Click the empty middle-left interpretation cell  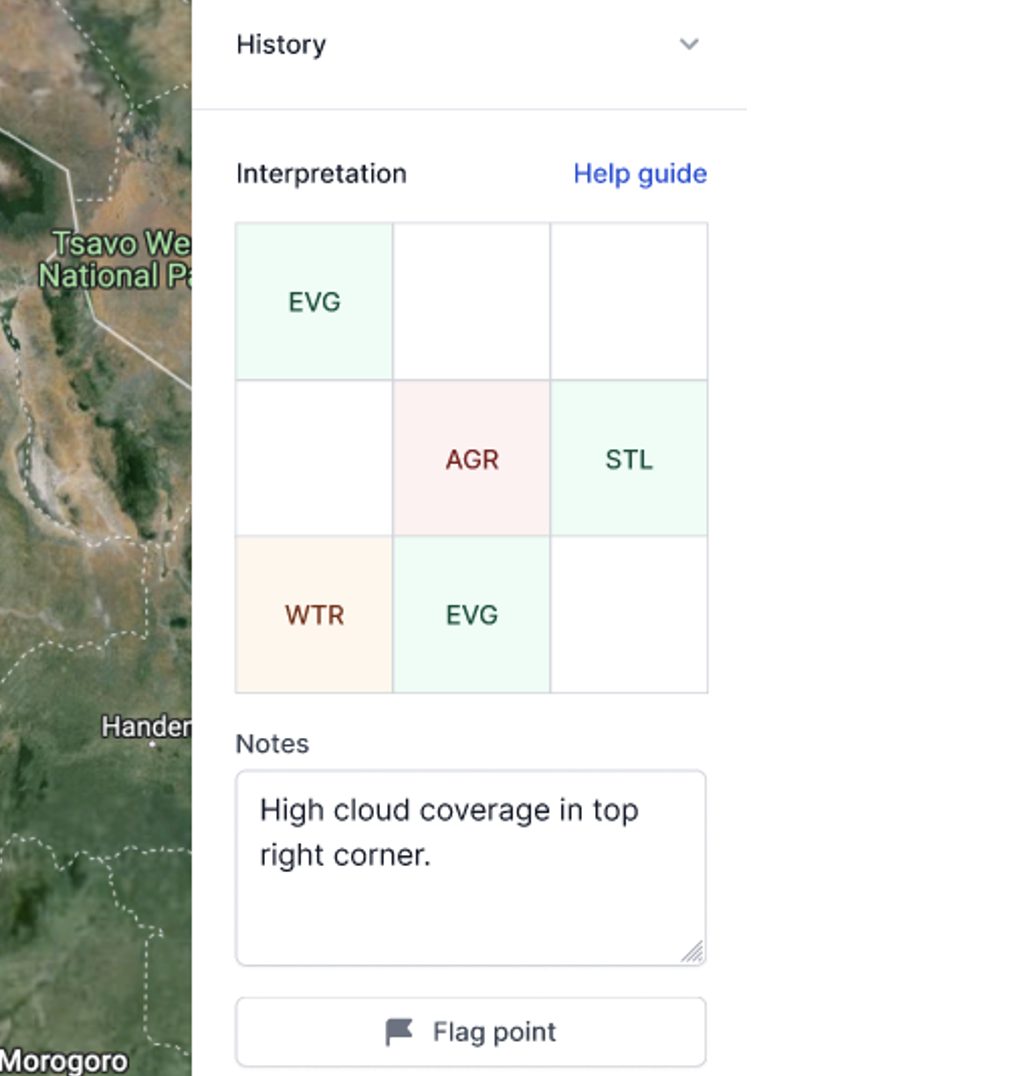314,459
